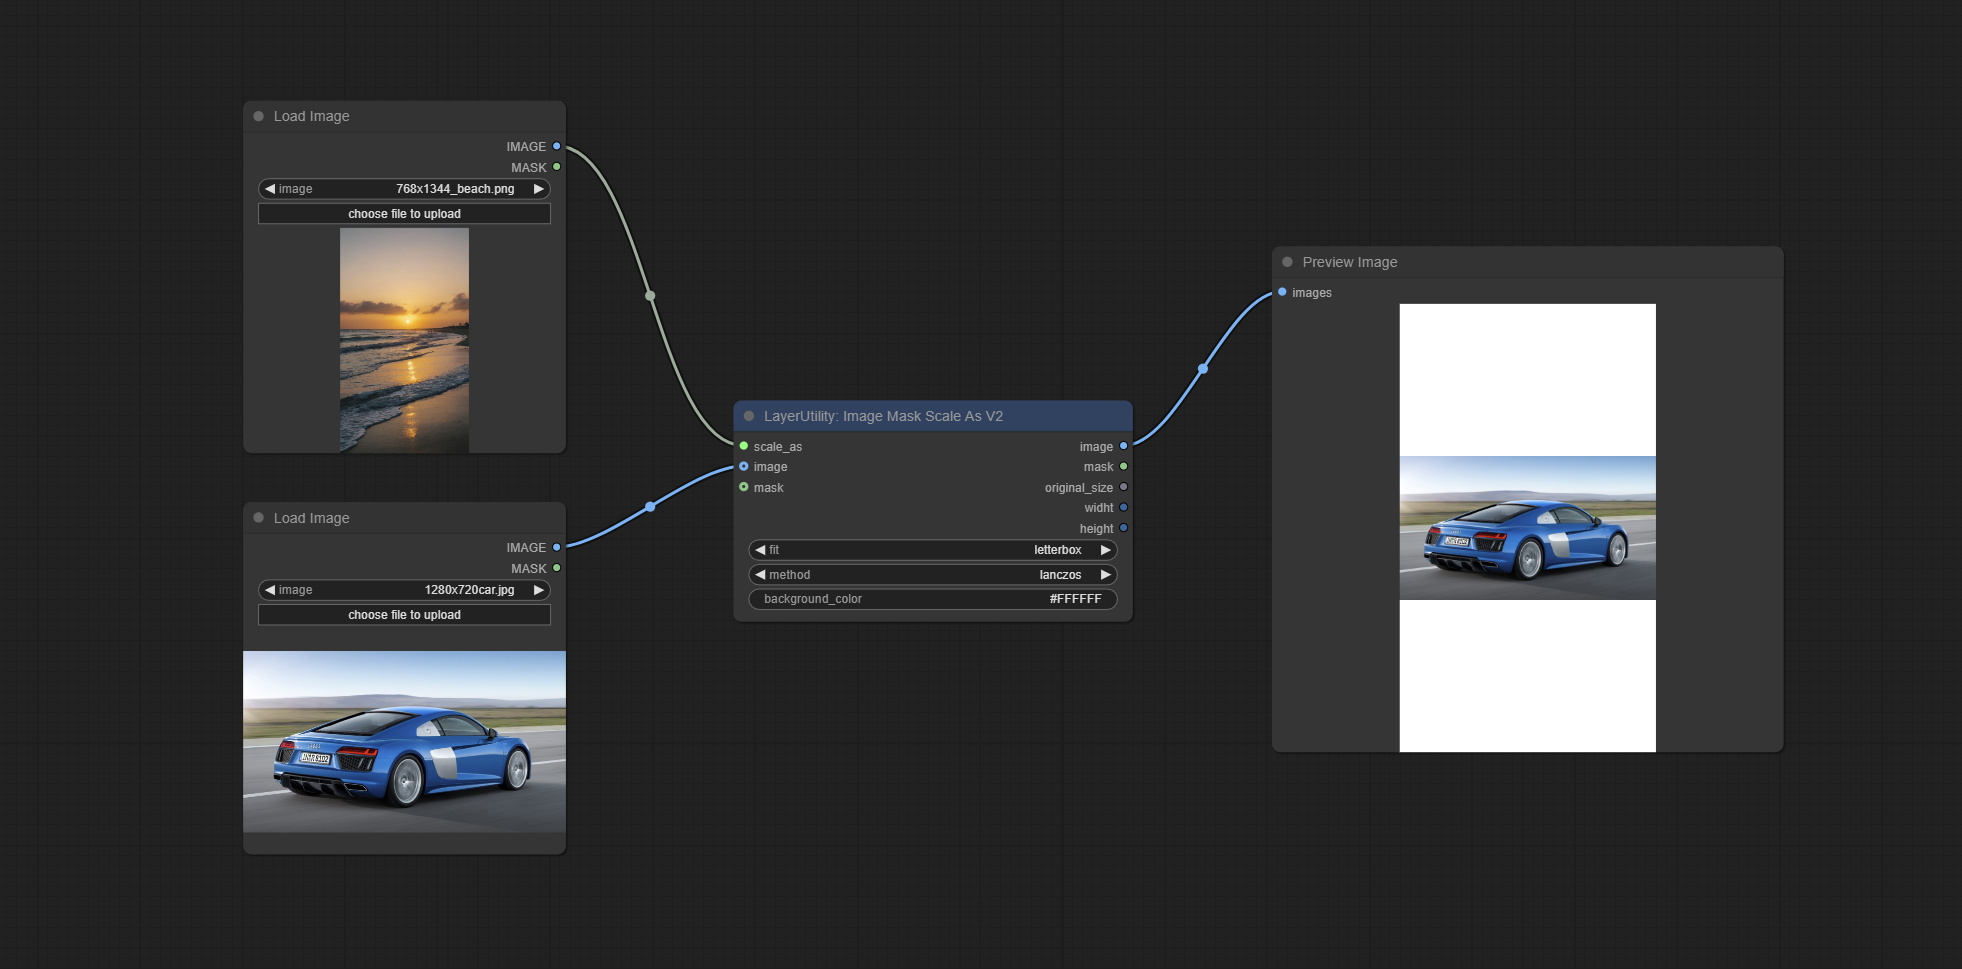Click the background_color #FFFFFF field

click(x=932, y=599)
